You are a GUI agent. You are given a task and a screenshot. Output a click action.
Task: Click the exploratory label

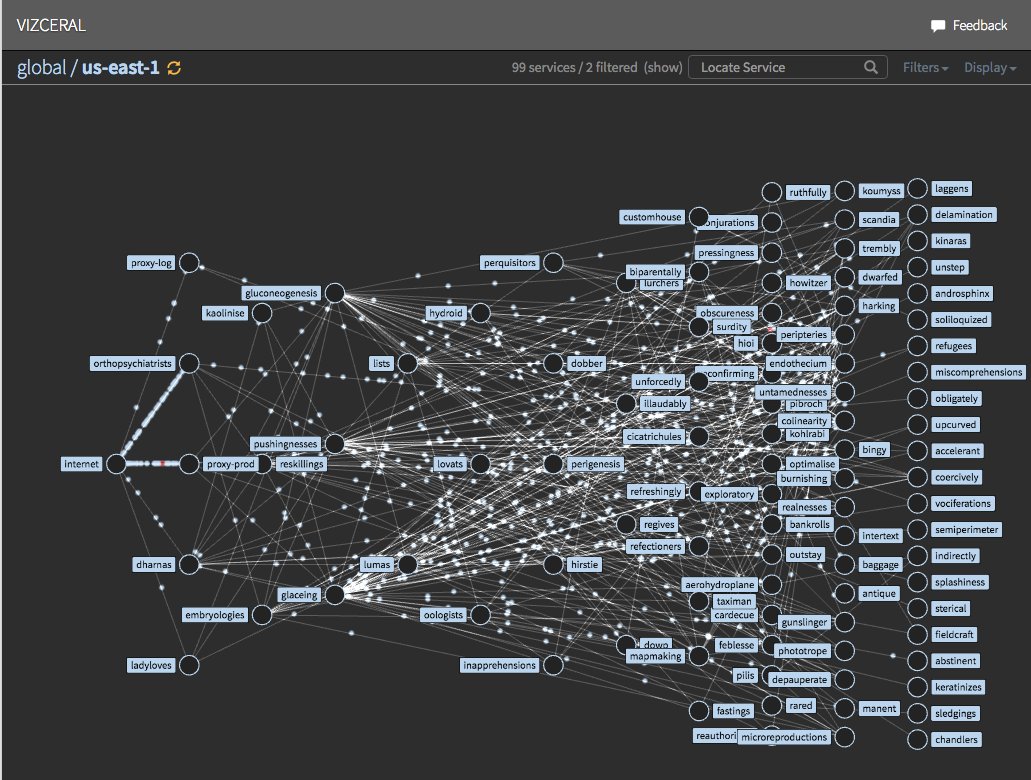coord(729,494)
